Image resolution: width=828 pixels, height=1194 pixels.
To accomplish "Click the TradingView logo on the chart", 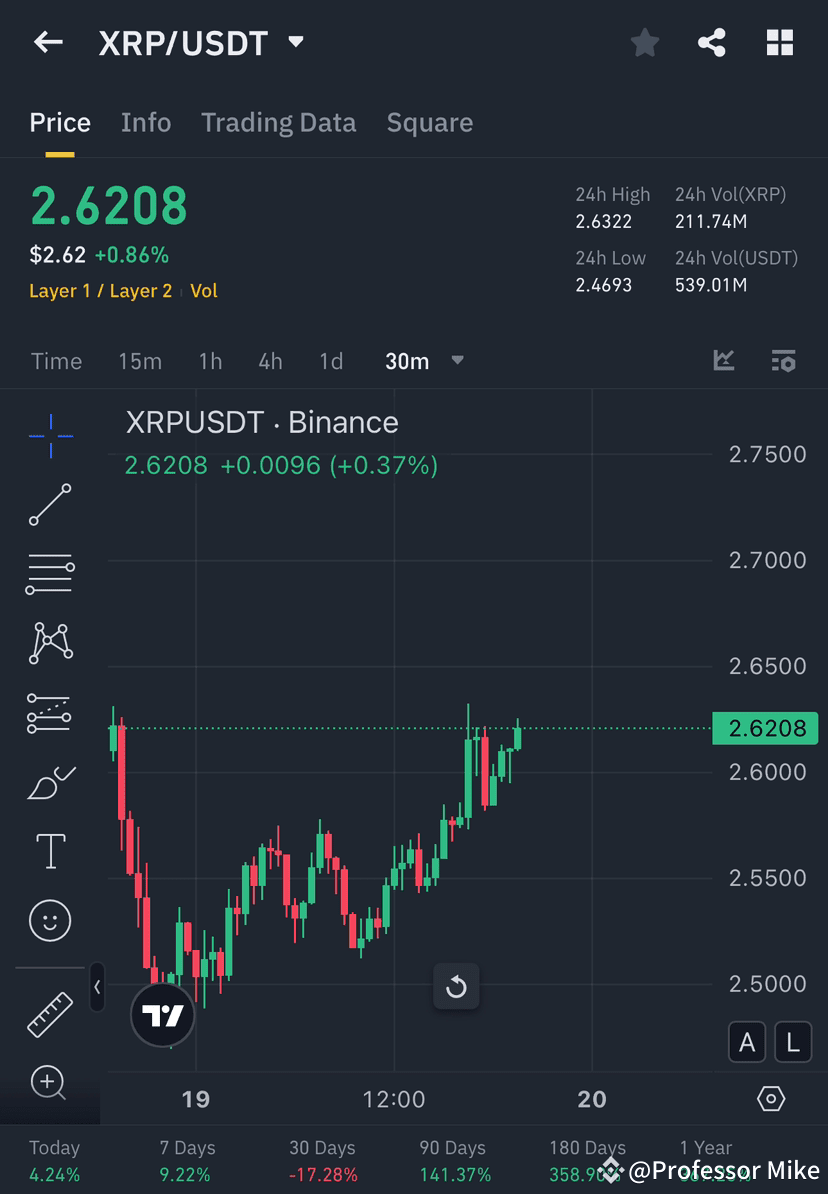I will click(x=162, y=1014).
